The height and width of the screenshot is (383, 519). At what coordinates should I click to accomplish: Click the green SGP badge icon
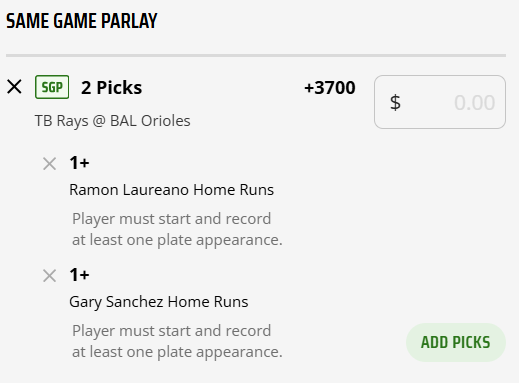(x=52, y=87)
